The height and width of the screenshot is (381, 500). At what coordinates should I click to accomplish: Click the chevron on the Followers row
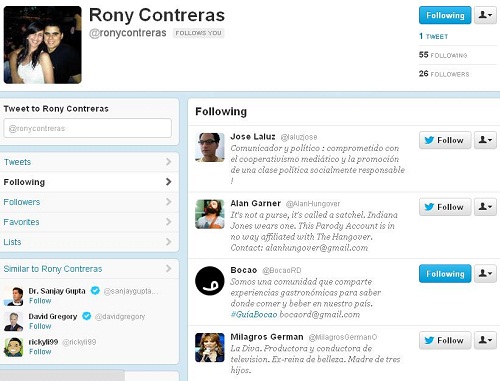pyautogui.click(x=169, y=202)
